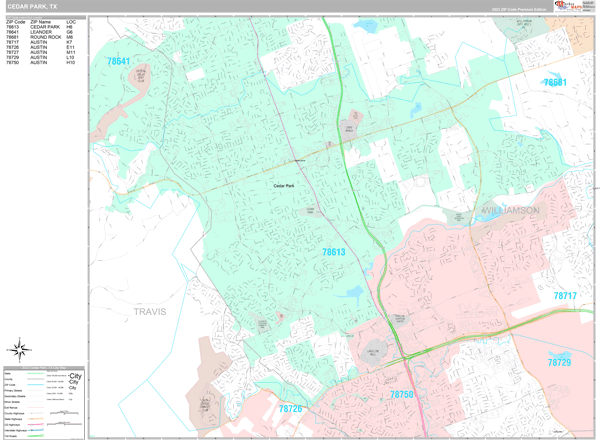The width and height of the screenshot is (600, 440).
Task: Select the 78641 map label
Action: tap(119, 61)
